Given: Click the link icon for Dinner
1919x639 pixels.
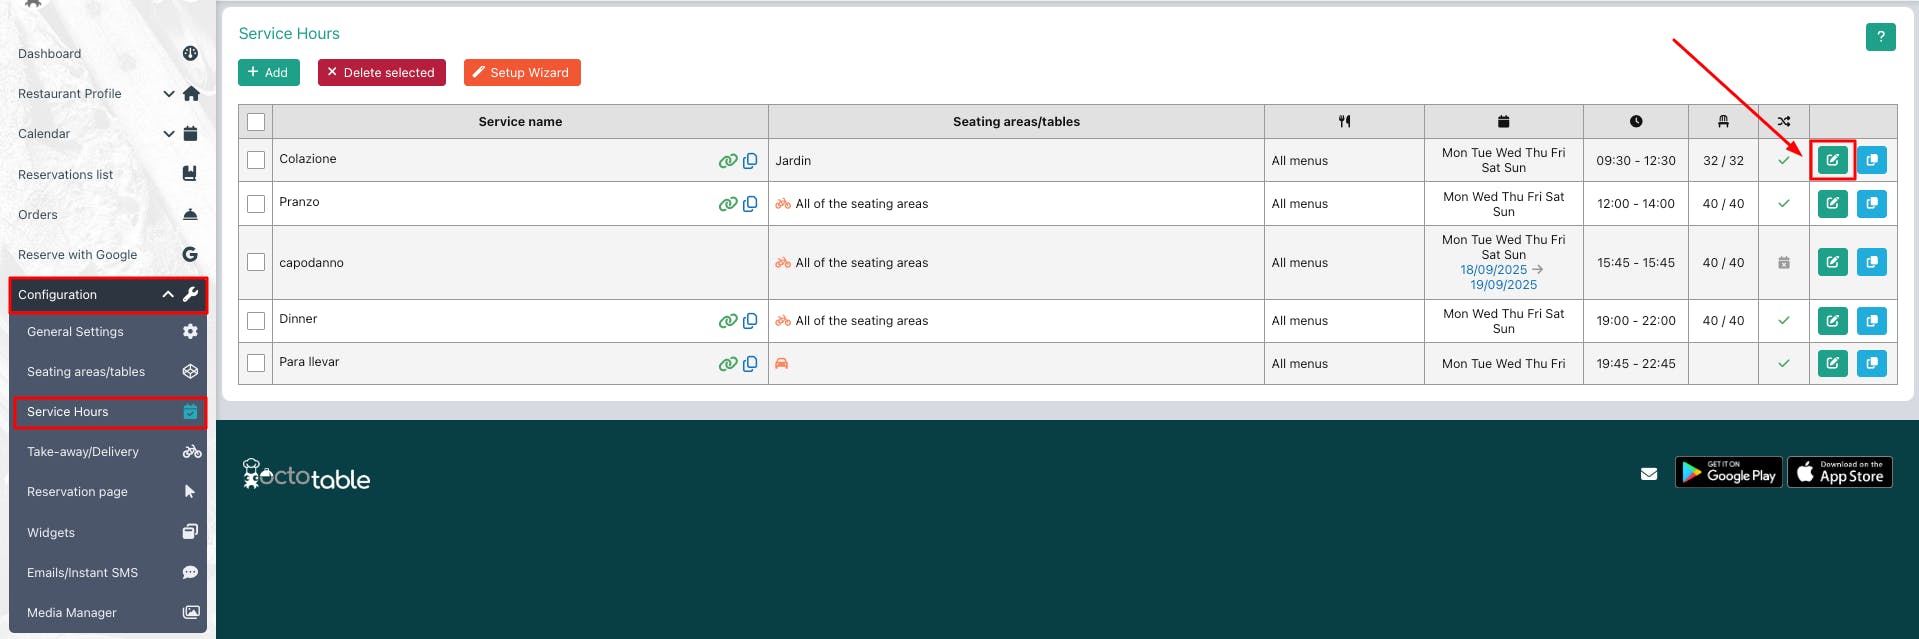Looking at the screenshot, I should (x=728, y=321).
